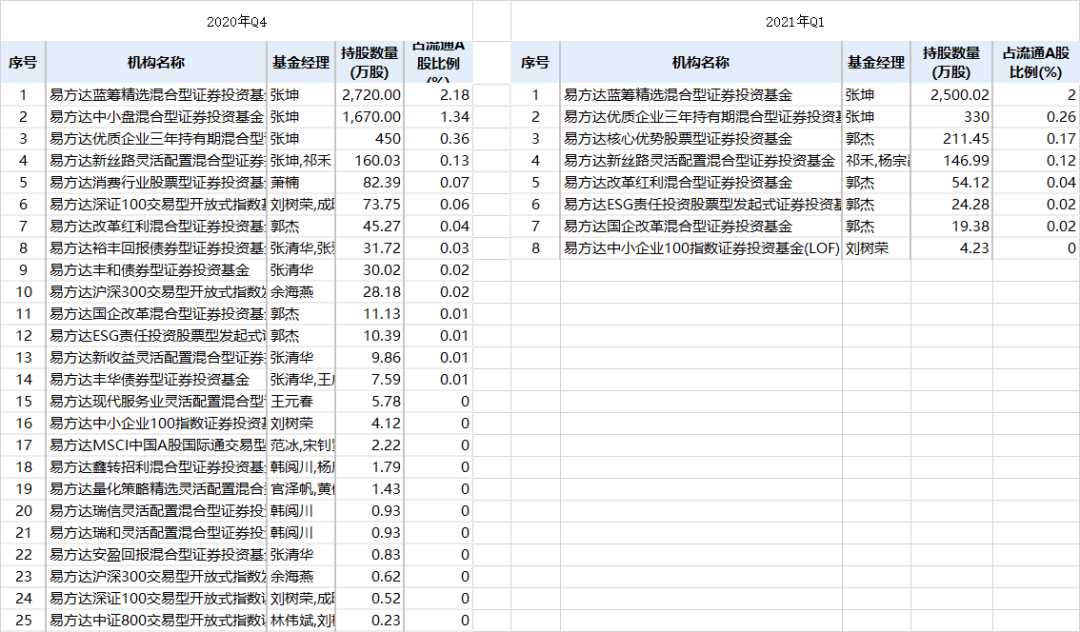Click the 持股数量(万股) header in the 2021年Q1 table
This screenshot has height=632, width=1080.
(951, 63)
